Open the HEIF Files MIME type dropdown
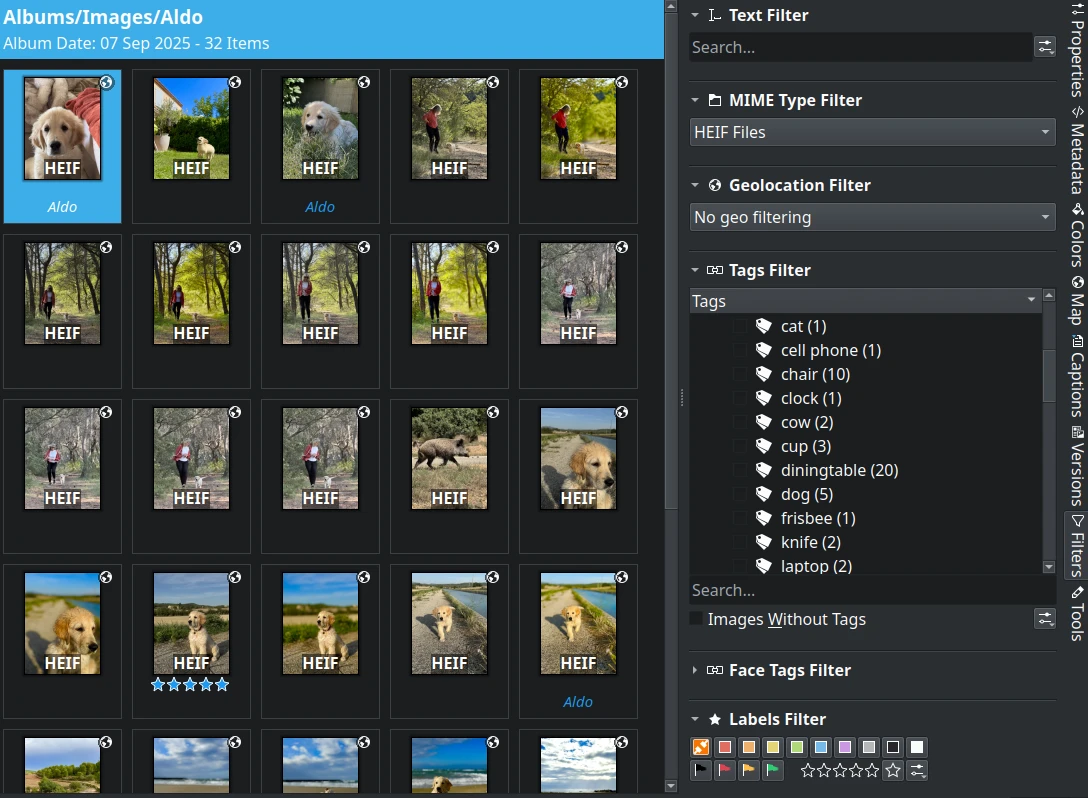This screenshot has height=798, width=1088. [x=871, y=131]
